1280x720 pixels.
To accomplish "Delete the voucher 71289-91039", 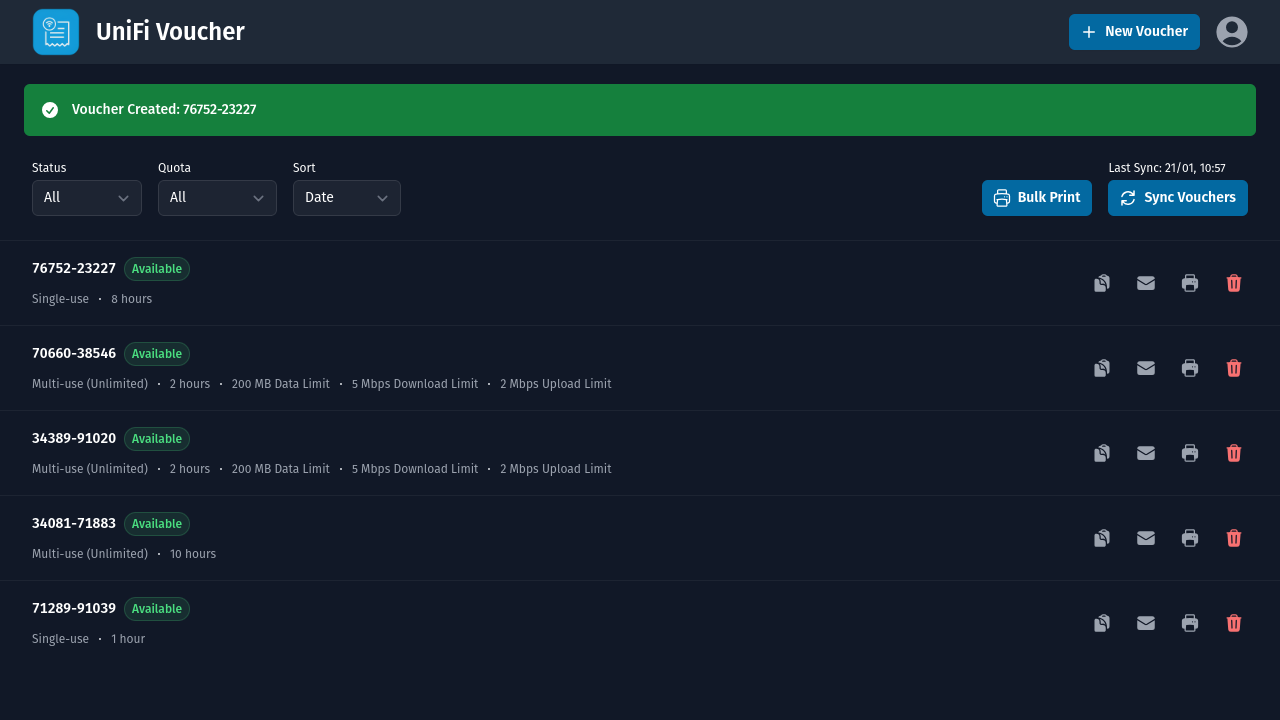I will click(1233, 623).
